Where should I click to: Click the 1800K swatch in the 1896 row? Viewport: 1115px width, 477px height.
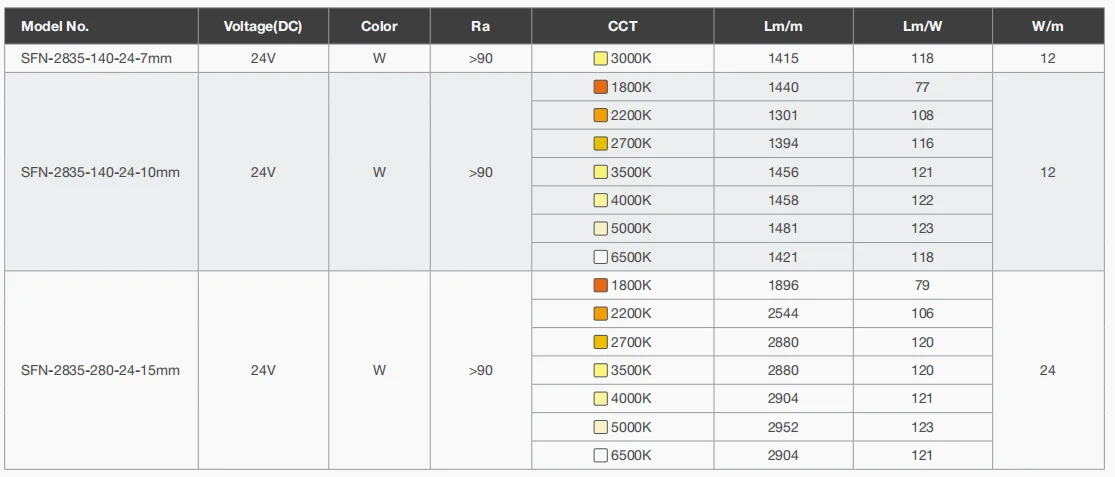(601, 285)
